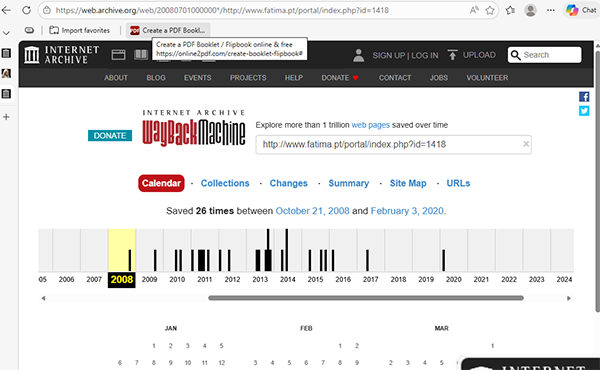
Task: Click the user avatar icon beside Sign Up
Action: pyautogui.click(x=359, y=55)
